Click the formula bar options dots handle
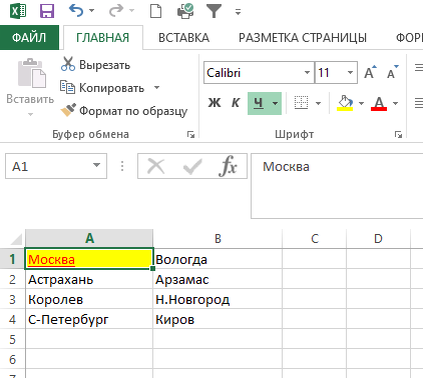This screenshot has width=423, height=378. 122,166
